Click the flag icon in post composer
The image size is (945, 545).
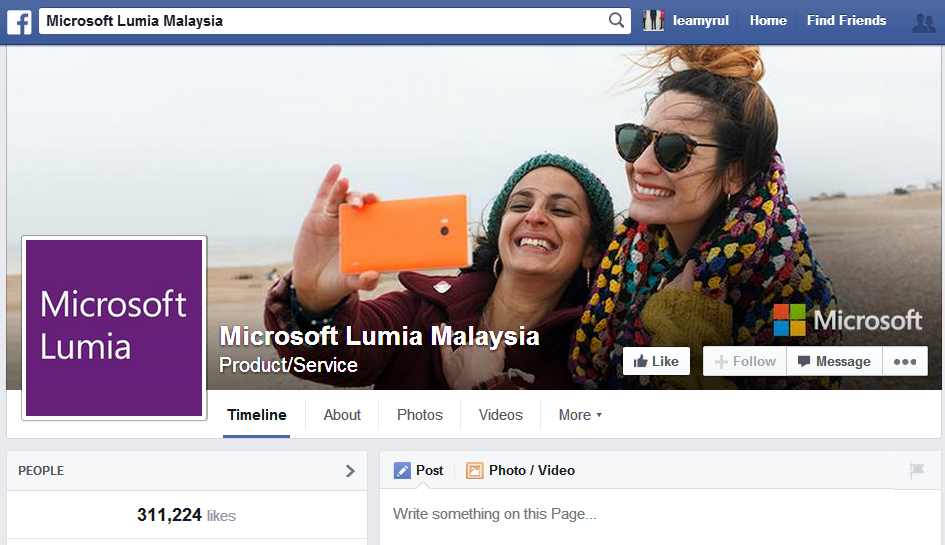(x=916, y=471)
